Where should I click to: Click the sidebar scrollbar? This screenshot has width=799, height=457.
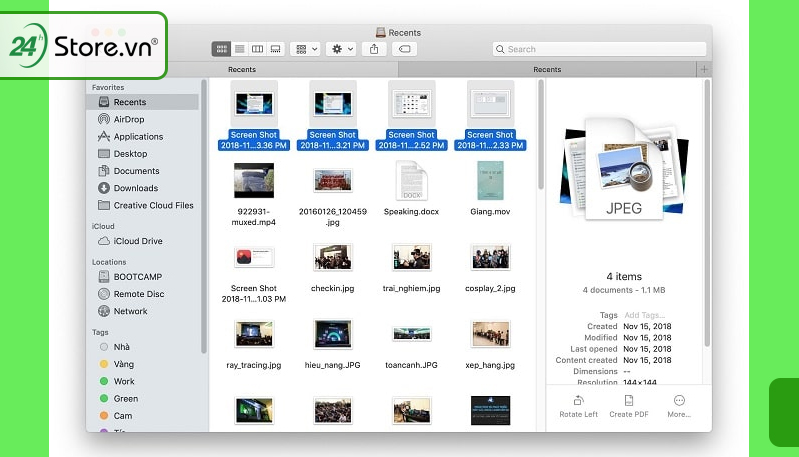[x=204, y=217]
